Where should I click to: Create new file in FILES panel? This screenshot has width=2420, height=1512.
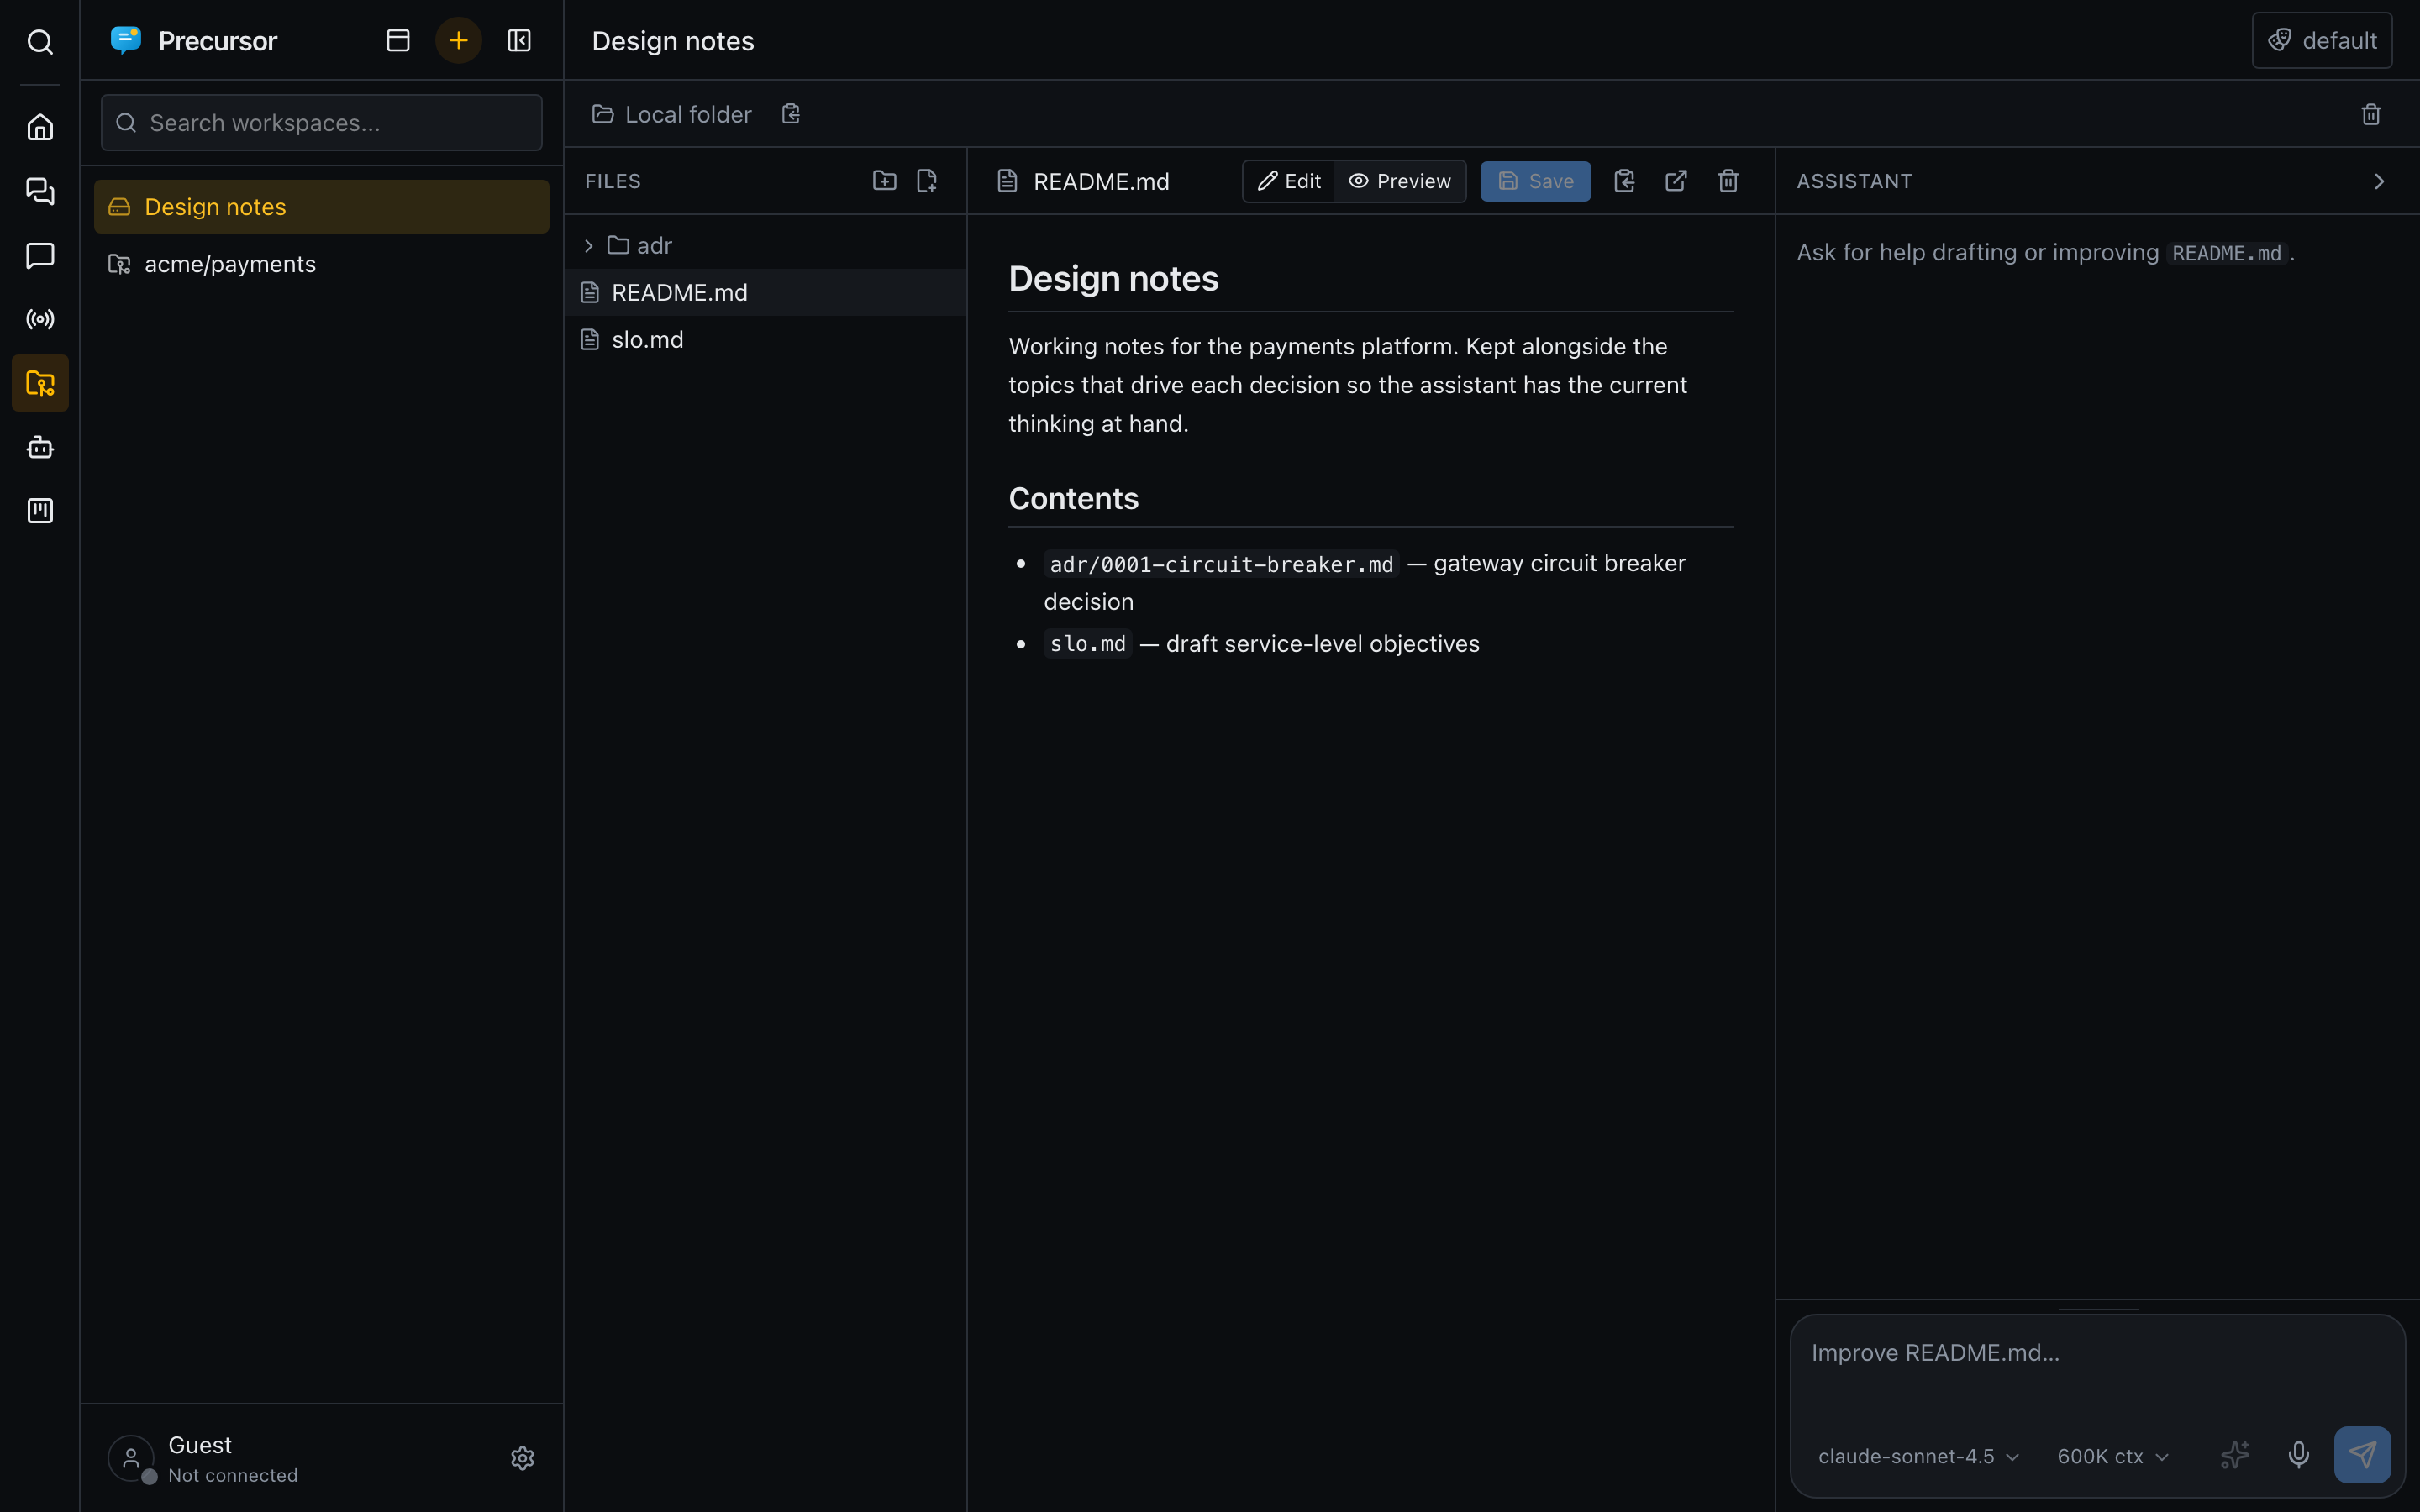coord(927,181)
